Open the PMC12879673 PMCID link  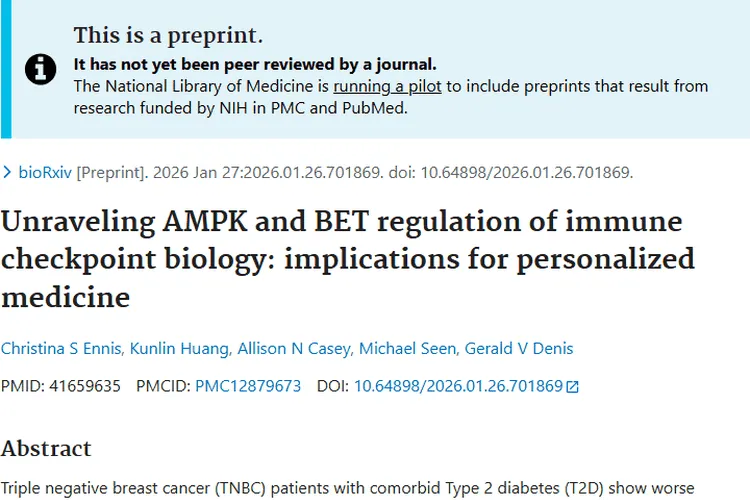point(247,386)
